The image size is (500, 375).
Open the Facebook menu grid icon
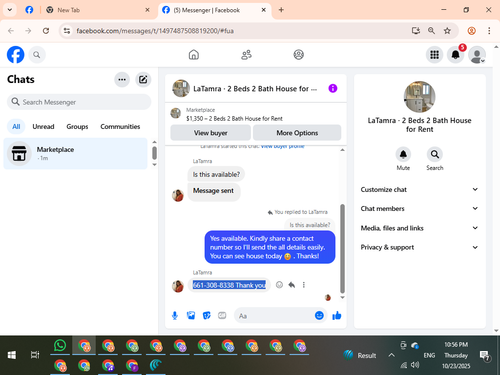pos(434,55)
